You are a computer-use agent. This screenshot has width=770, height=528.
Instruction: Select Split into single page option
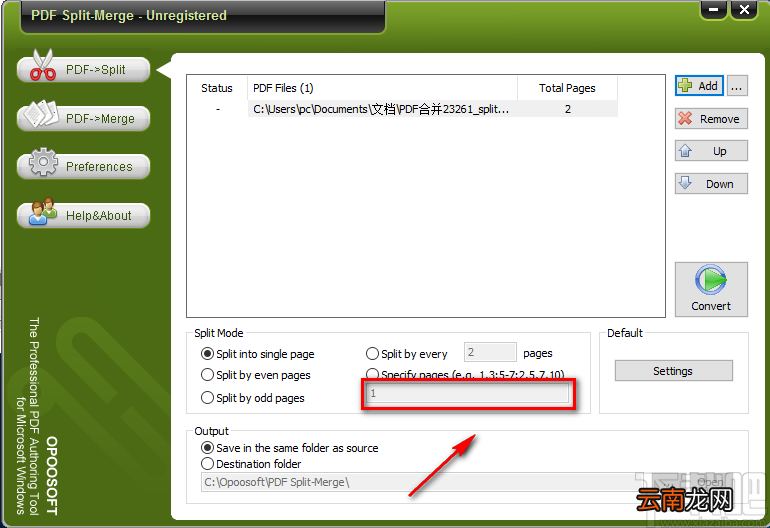pyautogui.click(x=257, y=354)
